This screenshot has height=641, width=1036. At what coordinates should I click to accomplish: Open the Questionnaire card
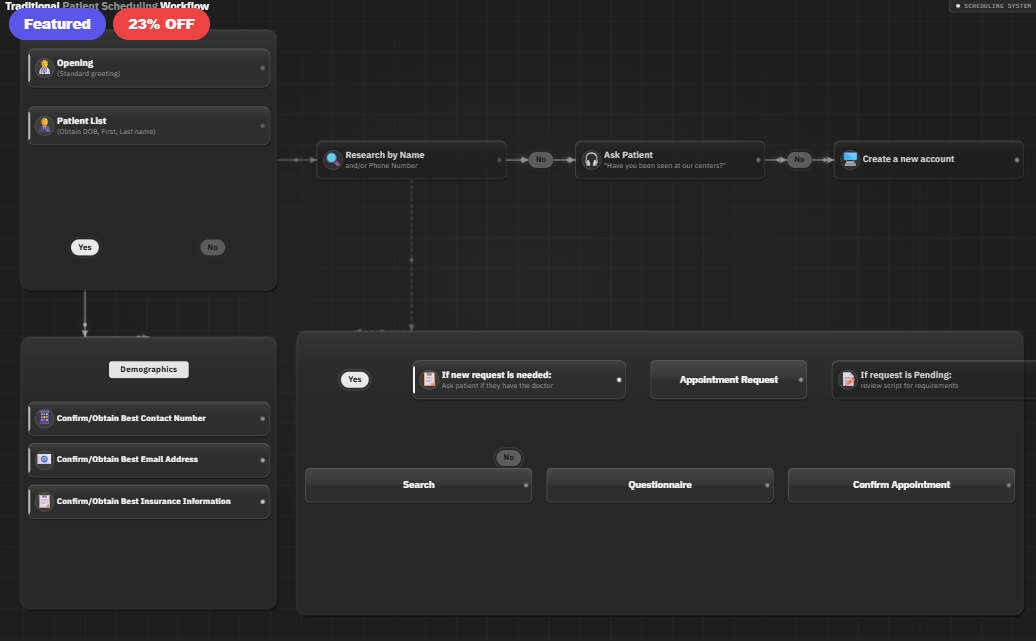[x=660, y=484]
